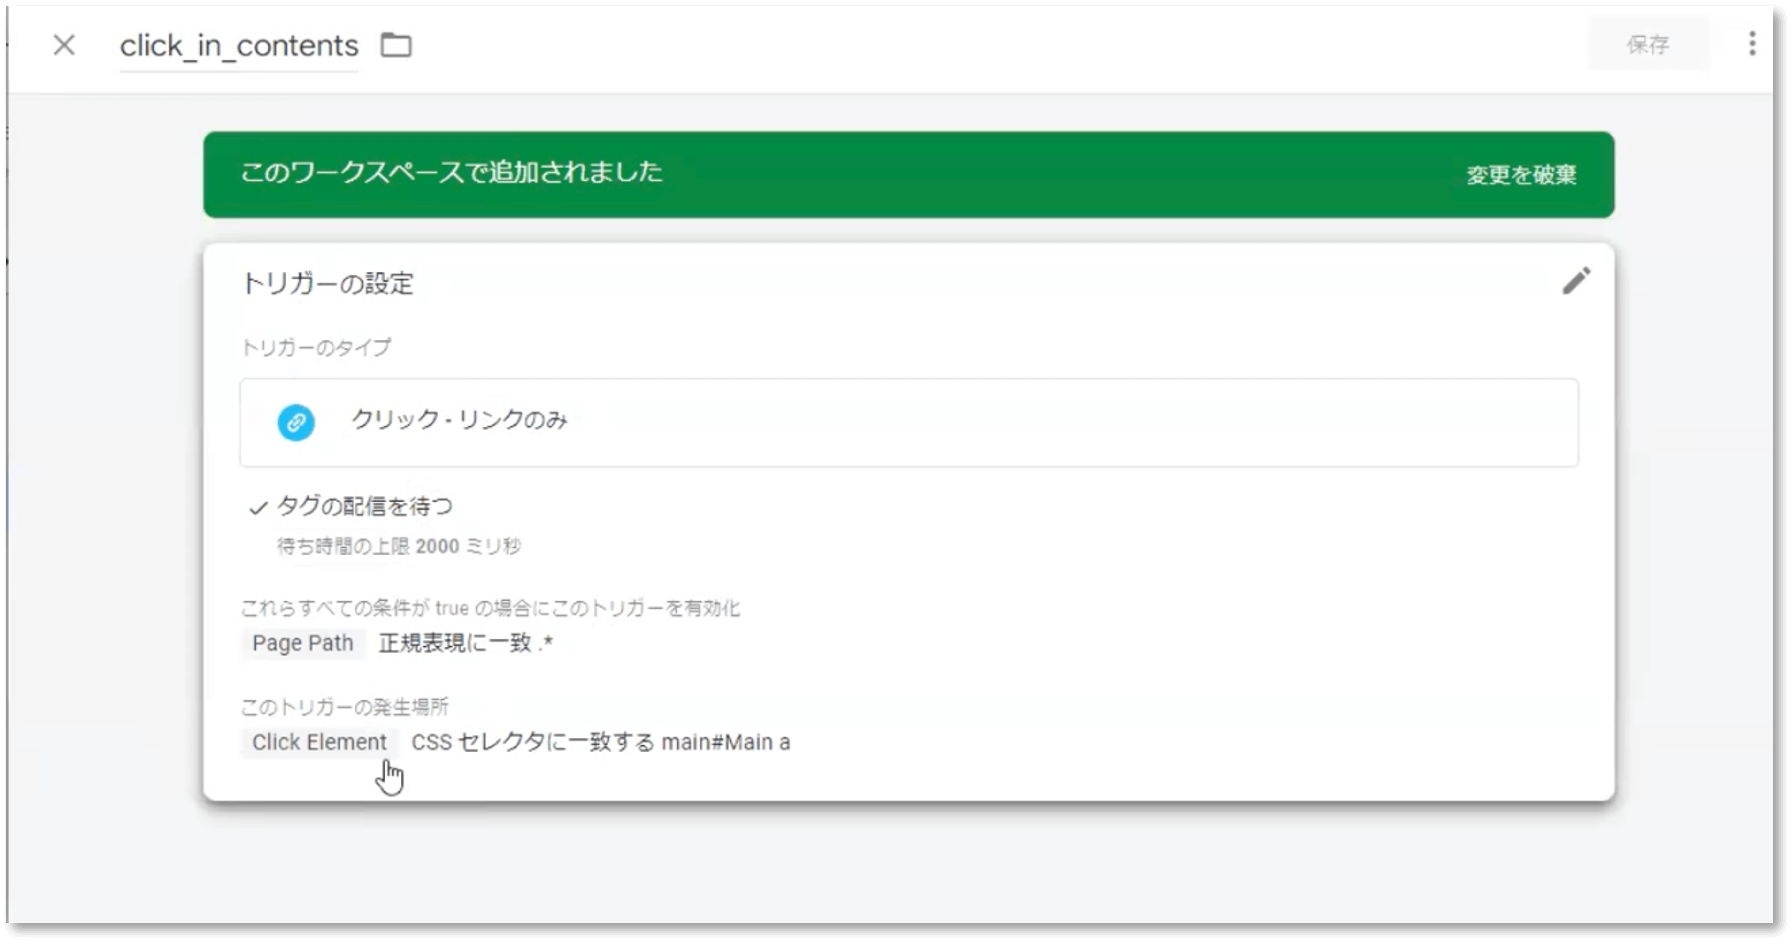Click the 保存 save button
Viewport: 1792px width, 942px height.
click(x=1647, y=44)
